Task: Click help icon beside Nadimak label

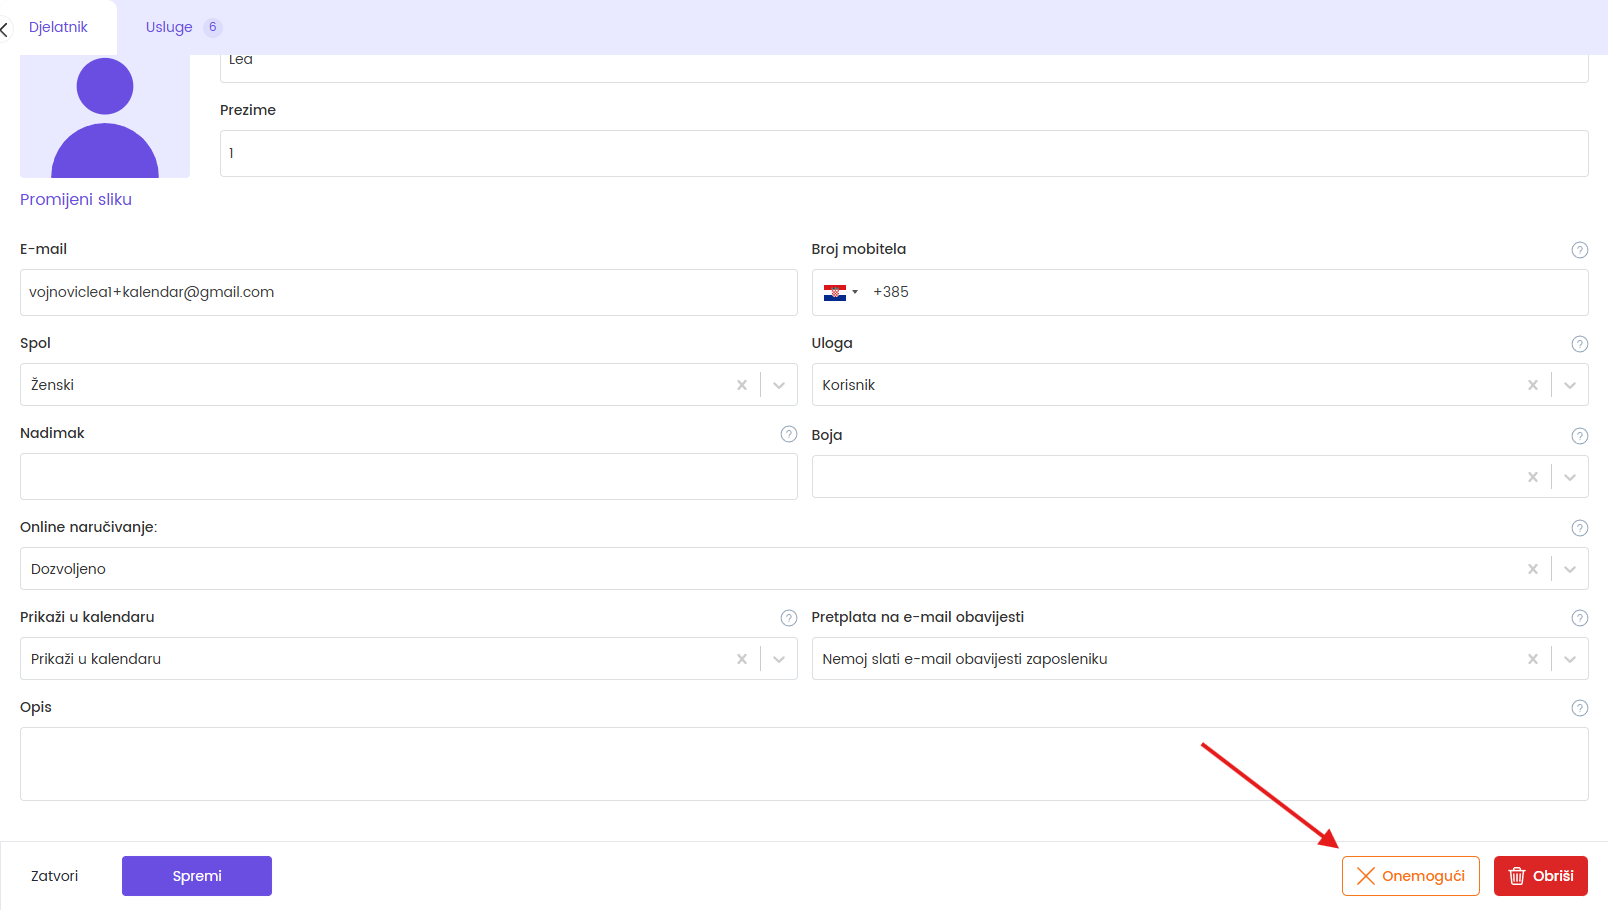Action: pos(788,434)
